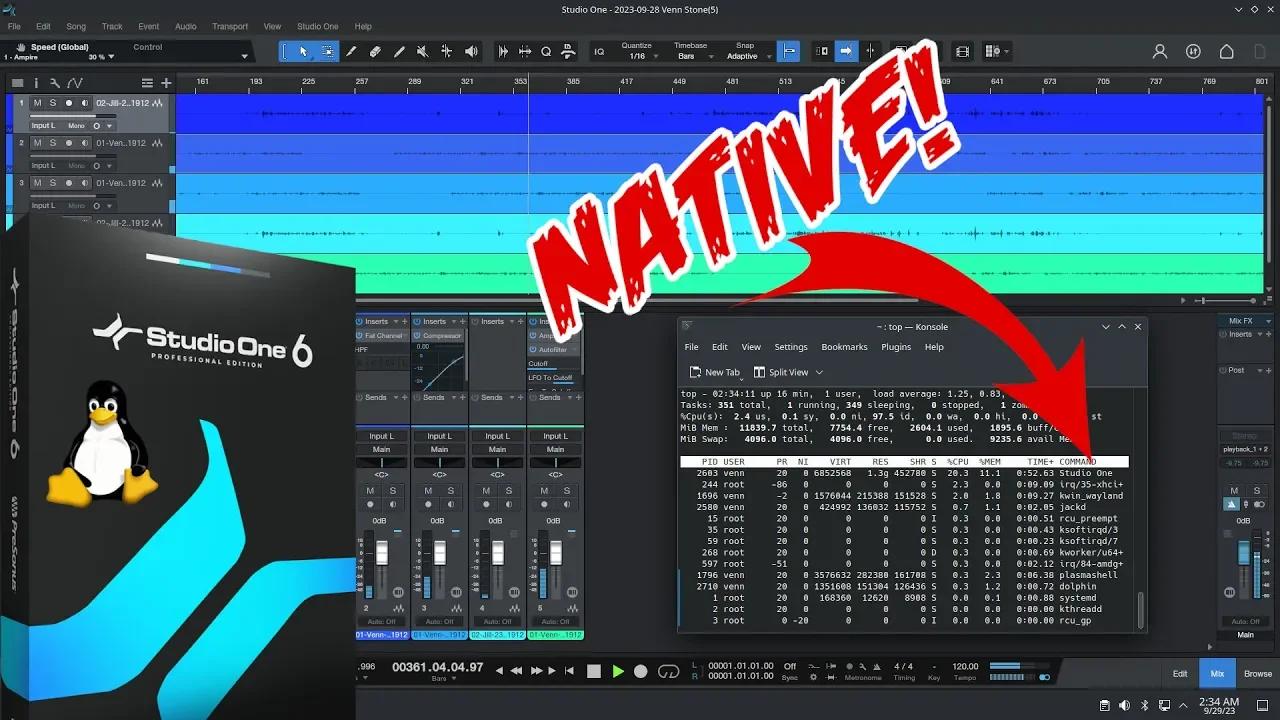1280x720 pixels.
Task: Click the transport Record button
Action: (641, 671)
